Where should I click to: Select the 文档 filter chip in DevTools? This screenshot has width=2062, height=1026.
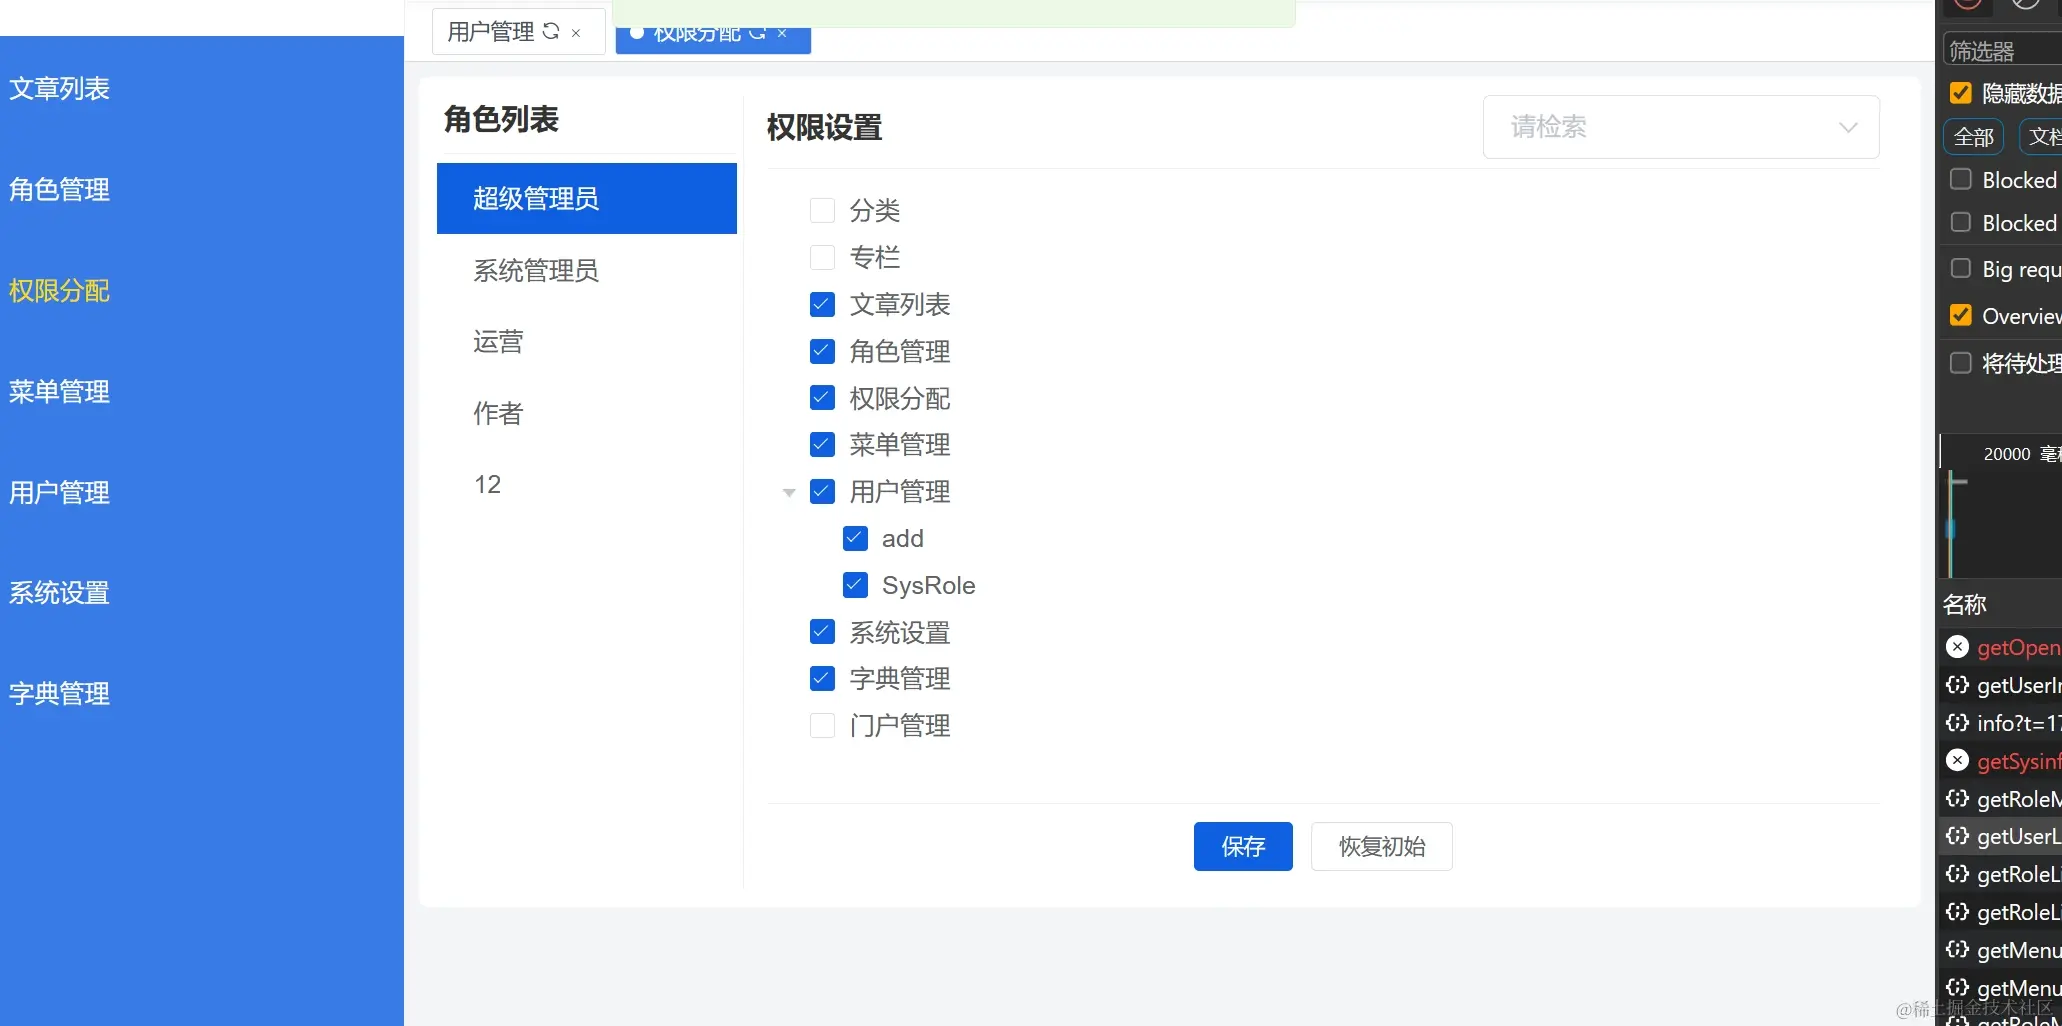pyautogui.click(x=2042, y=137)
